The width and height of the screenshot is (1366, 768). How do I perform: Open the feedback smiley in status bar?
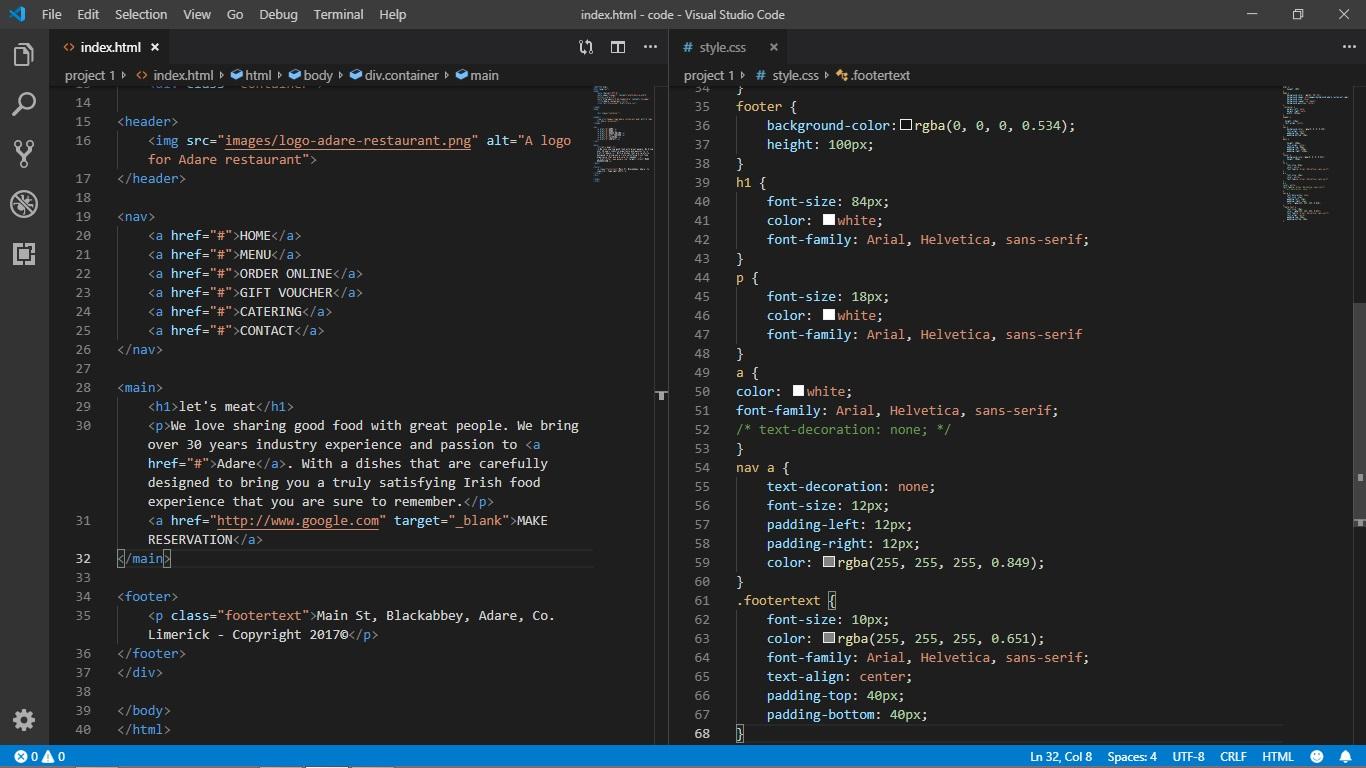[x=1317, y=757]
